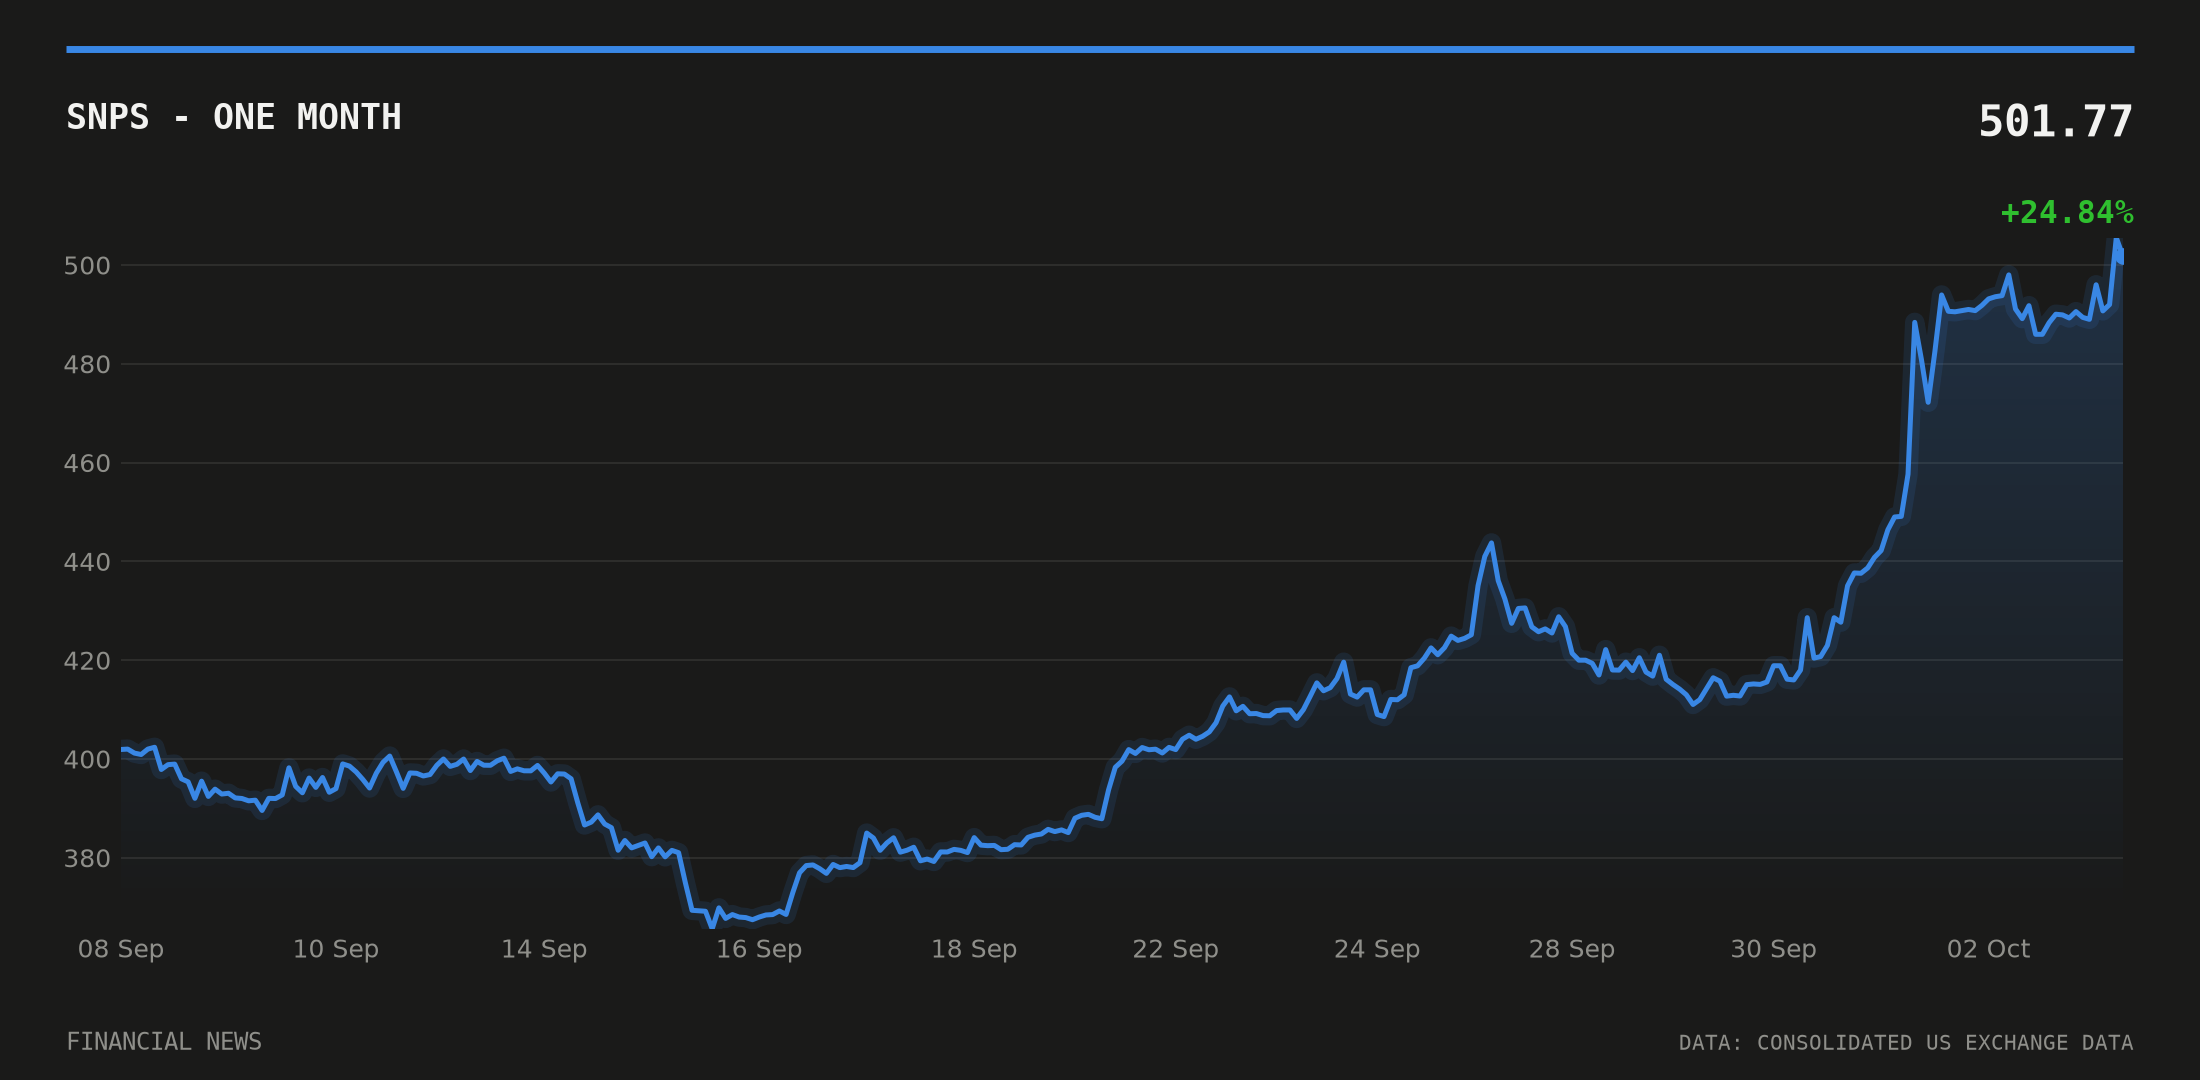The image size is (2200, 1080).
Task: Select the 18 Sep date label
Action: 974,949
